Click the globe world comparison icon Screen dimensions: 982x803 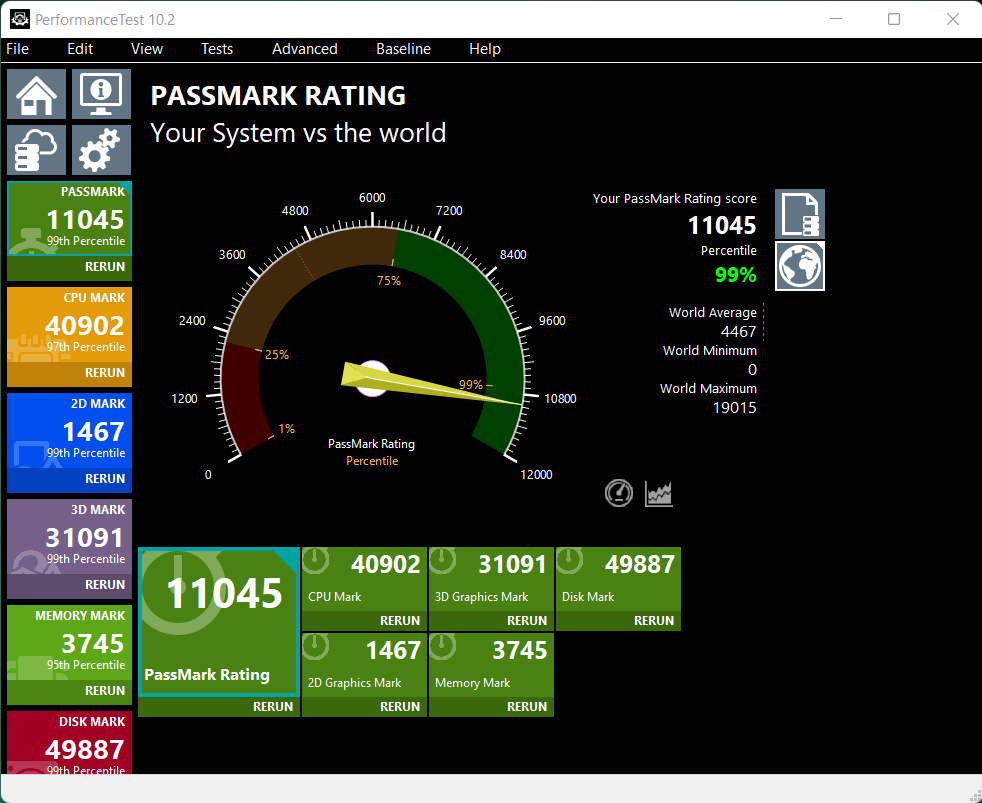800,266
